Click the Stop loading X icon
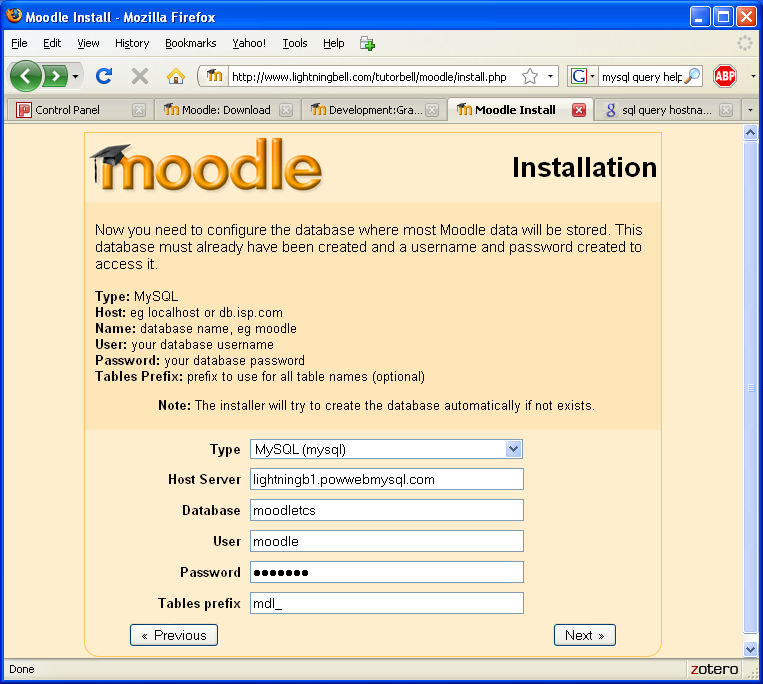 (x=140, y=76)
